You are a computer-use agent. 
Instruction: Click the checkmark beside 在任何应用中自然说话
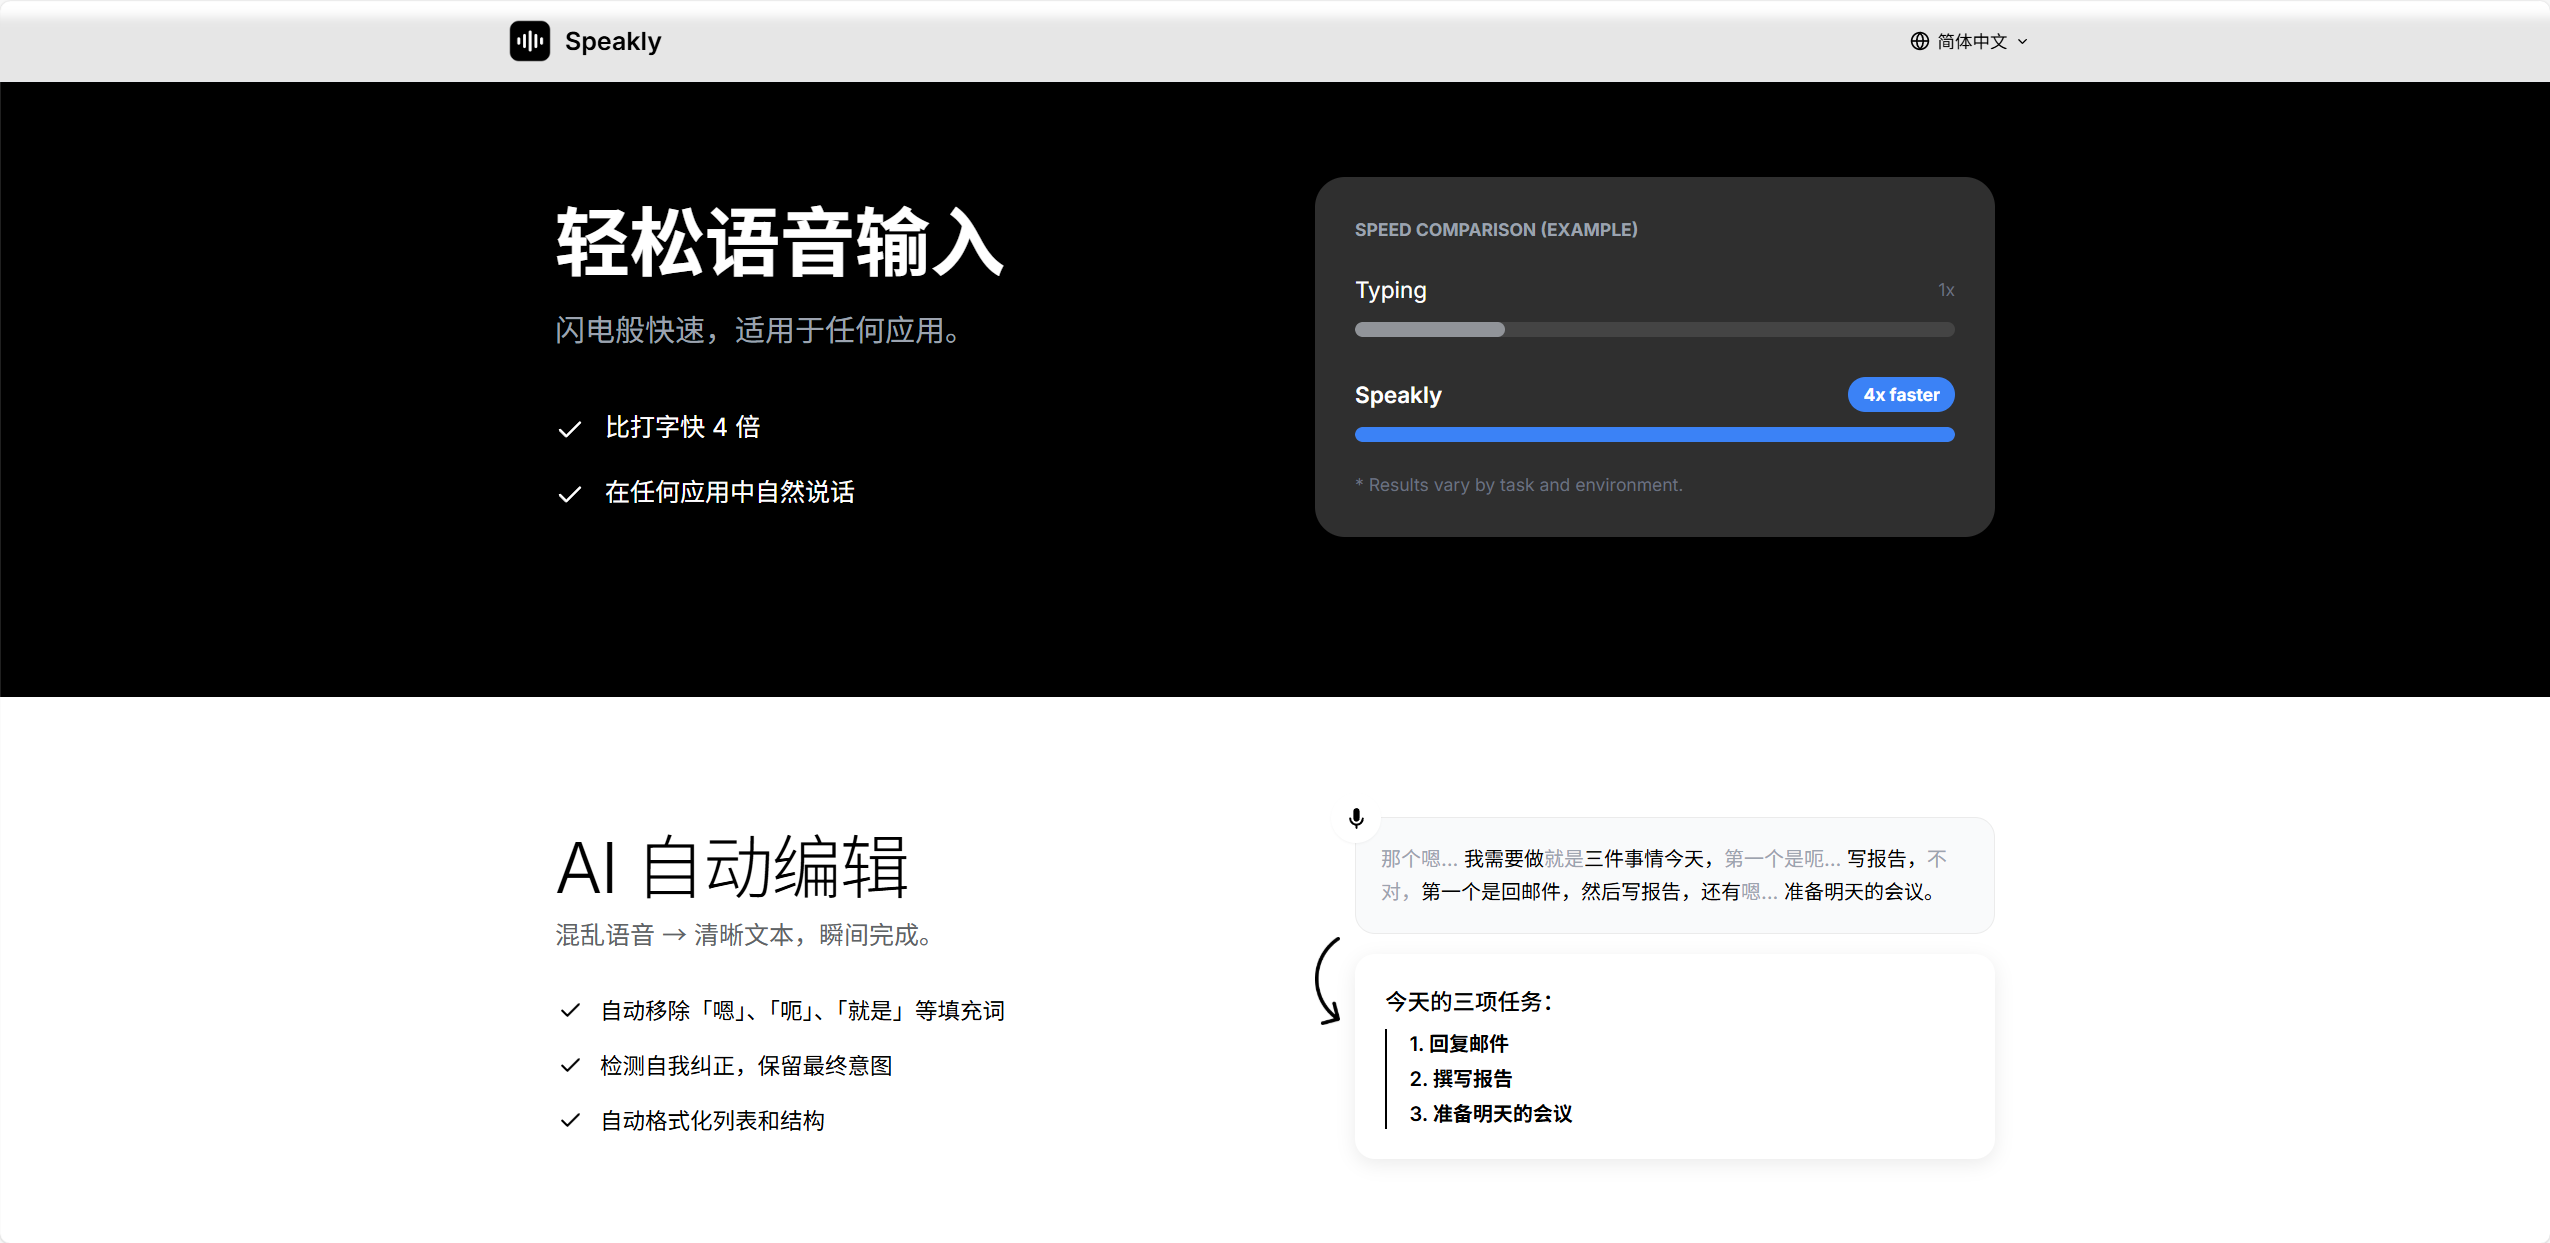(x=570, y=494)
